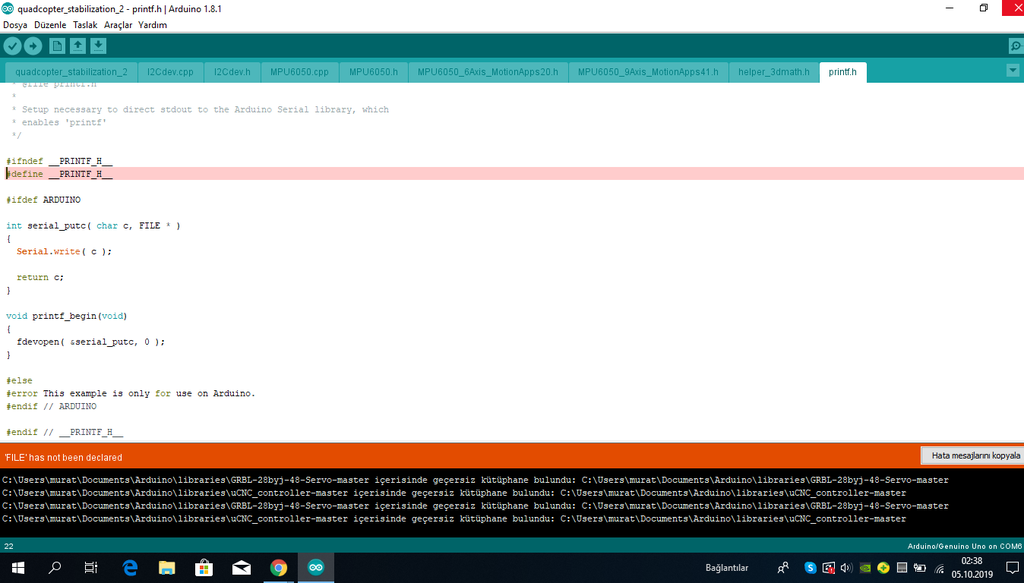The width and height of the screenshot is (1024, 583).
Task: Click the '#ifdef ARDUINO' line
Action: 44,200
